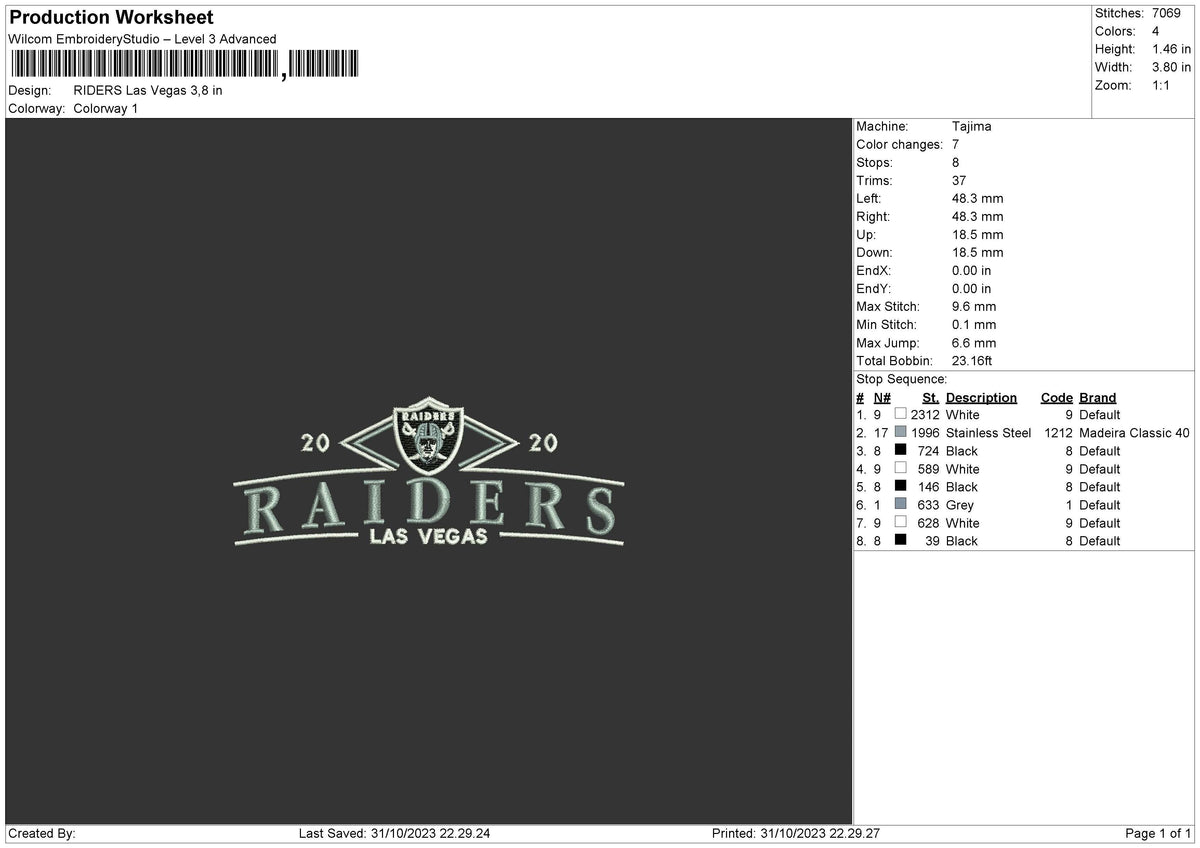Click the Total Bobbin value 23.16ft
The width and height of the screenshot is (1200, 848).
pos(972,360)
